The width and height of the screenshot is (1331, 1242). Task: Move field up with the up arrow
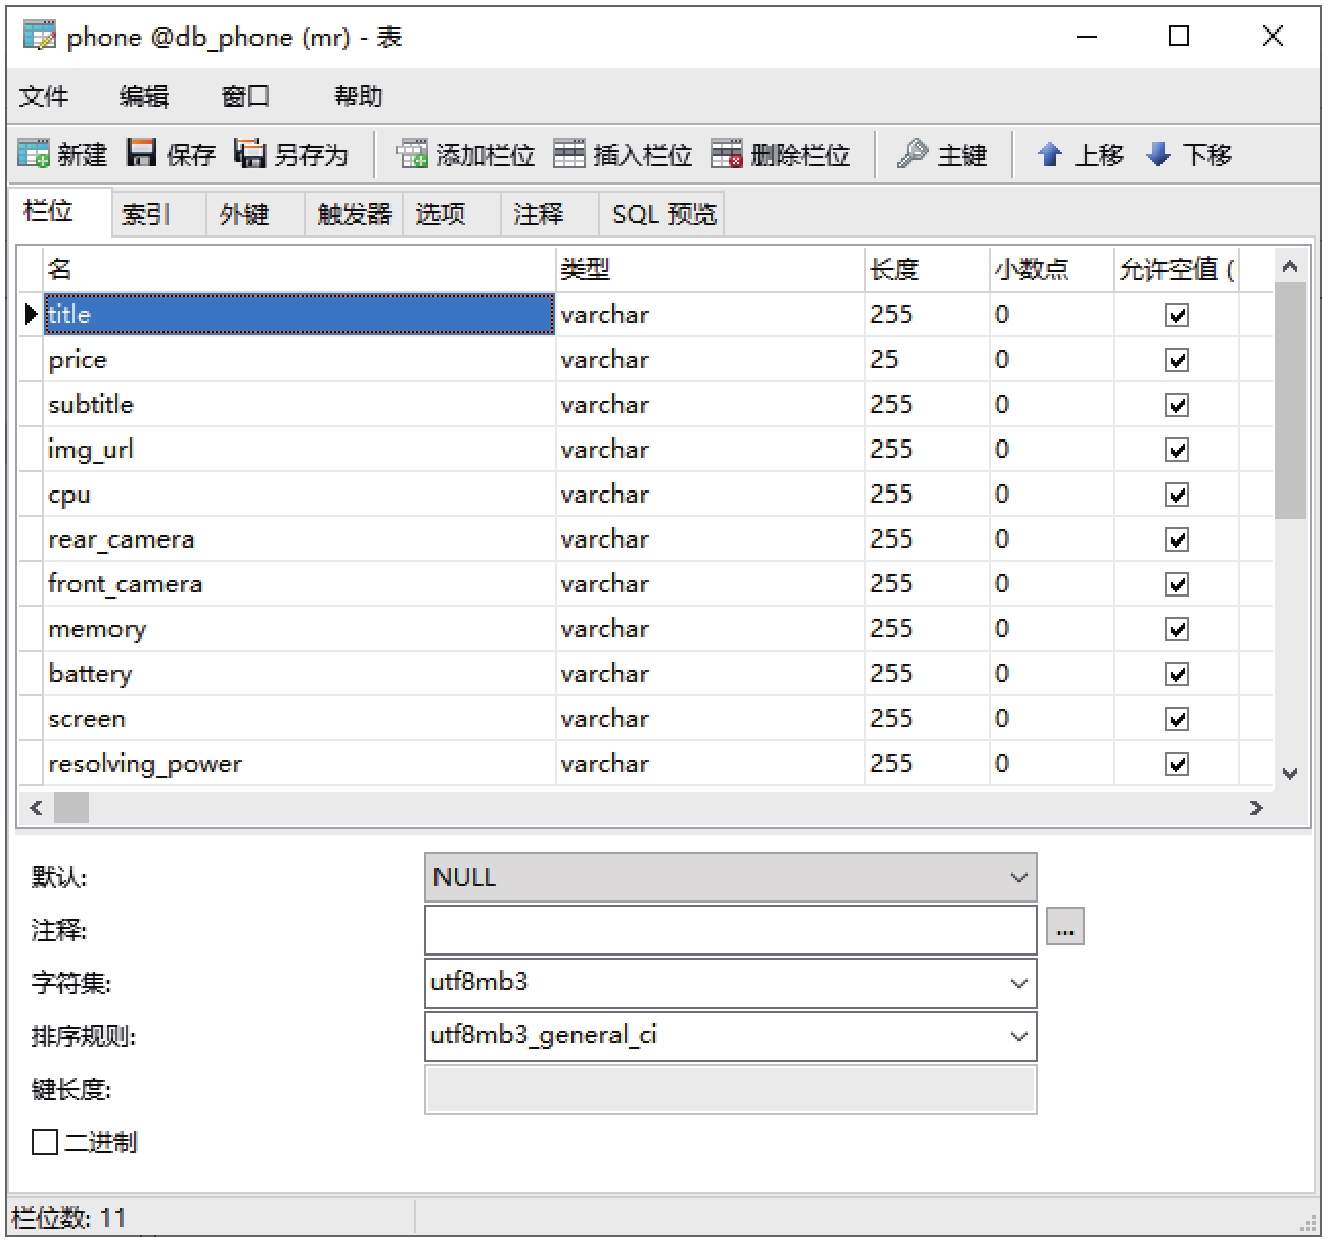pos(1049,154)
